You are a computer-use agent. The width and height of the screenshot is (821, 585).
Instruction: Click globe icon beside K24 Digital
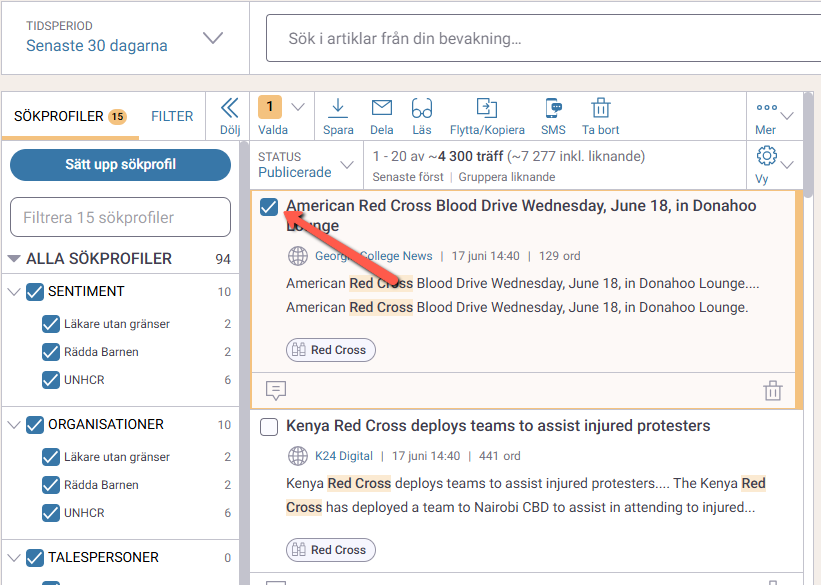coord(298,456)
